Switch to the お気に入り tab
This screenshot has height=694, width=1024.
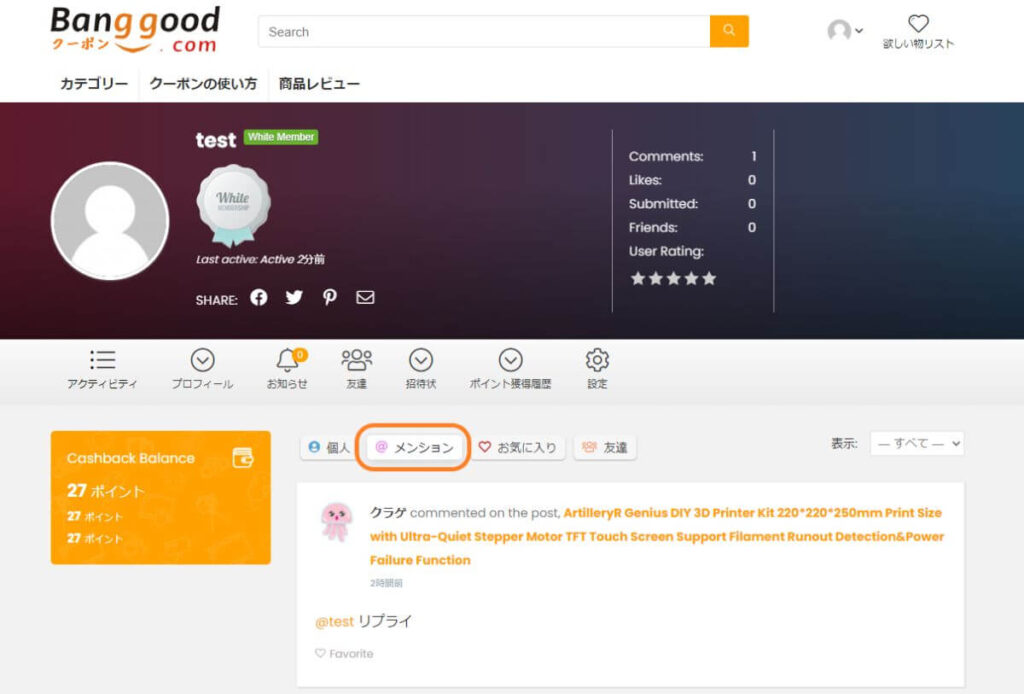pos(518,448)
